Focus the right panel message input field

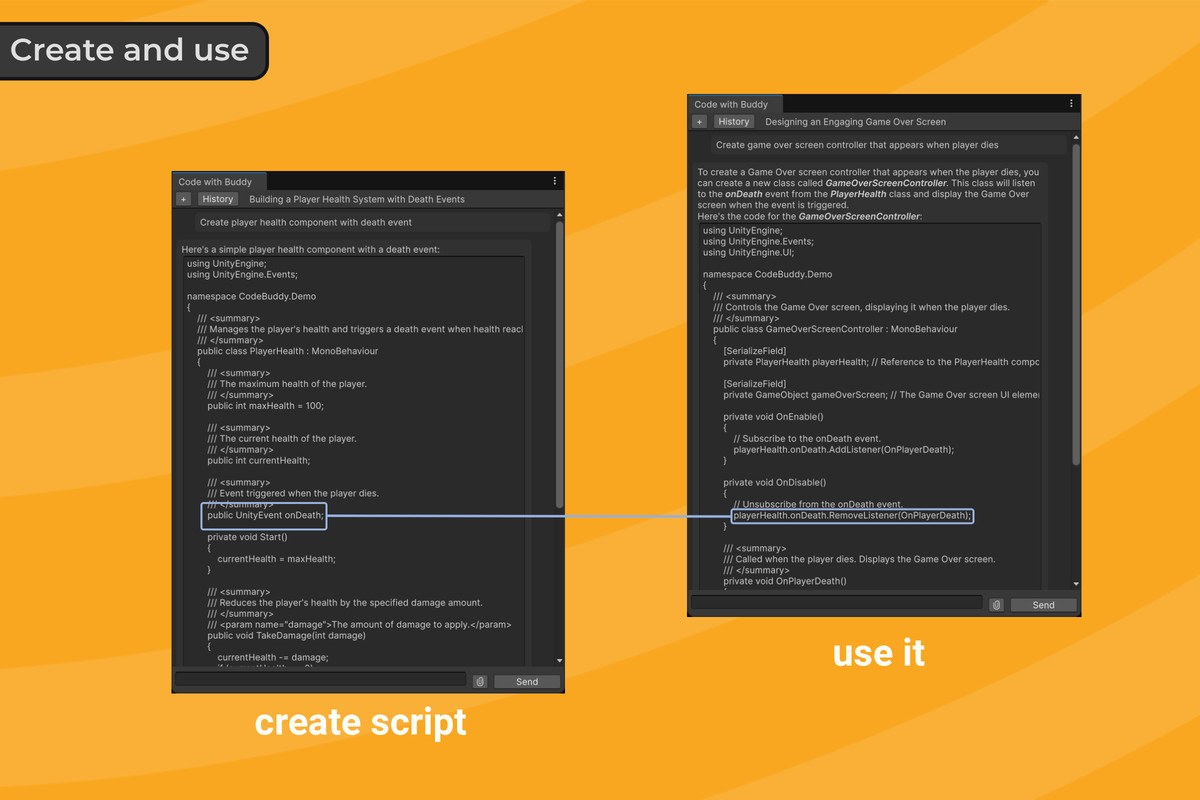point(837,602)
